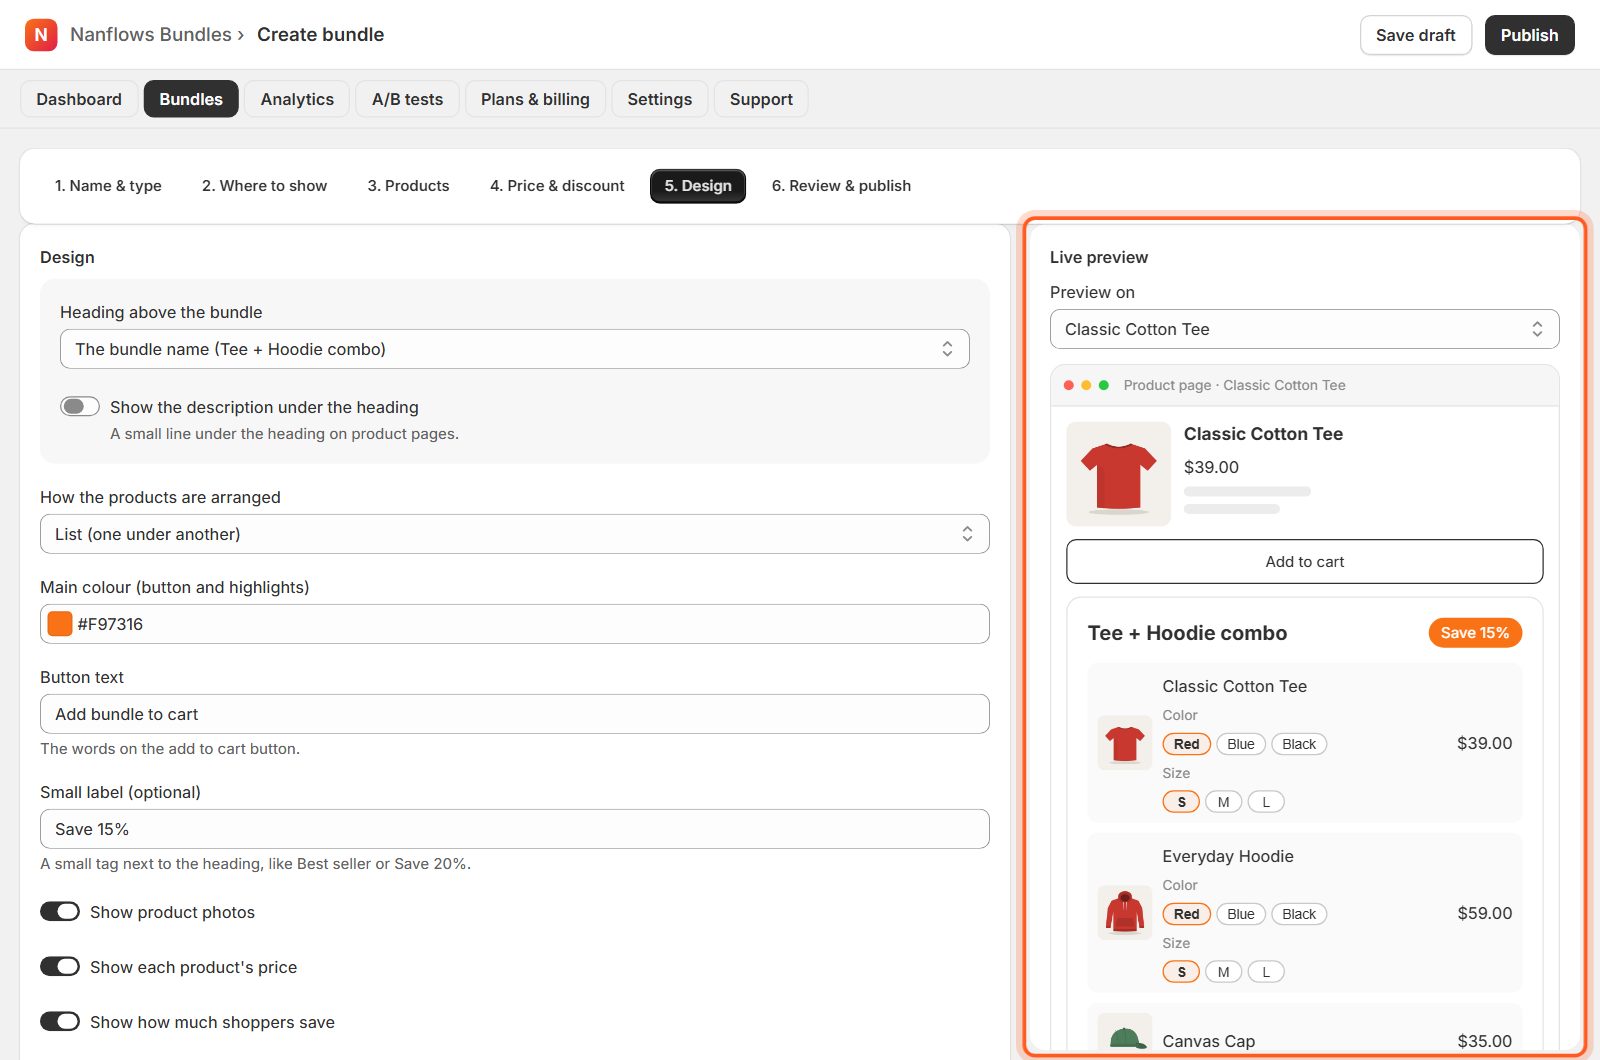Image resolution: width=1600 pixels, height=1060 pixels.
Task: Click the Button text input field
Action: coord(515,714)
